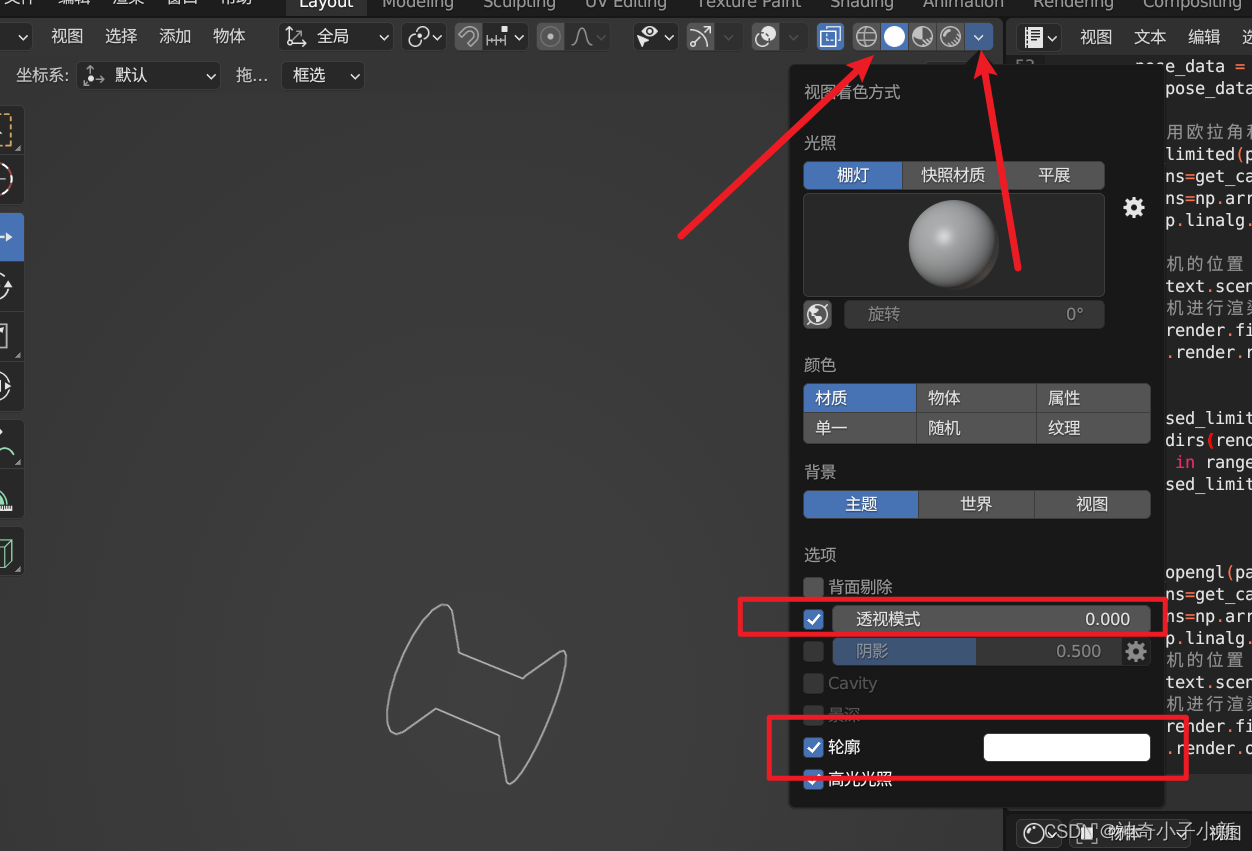This screenshot has height=851, width=1252.
Task: Open the 物体 menu in the header
Action: (228, 36)
